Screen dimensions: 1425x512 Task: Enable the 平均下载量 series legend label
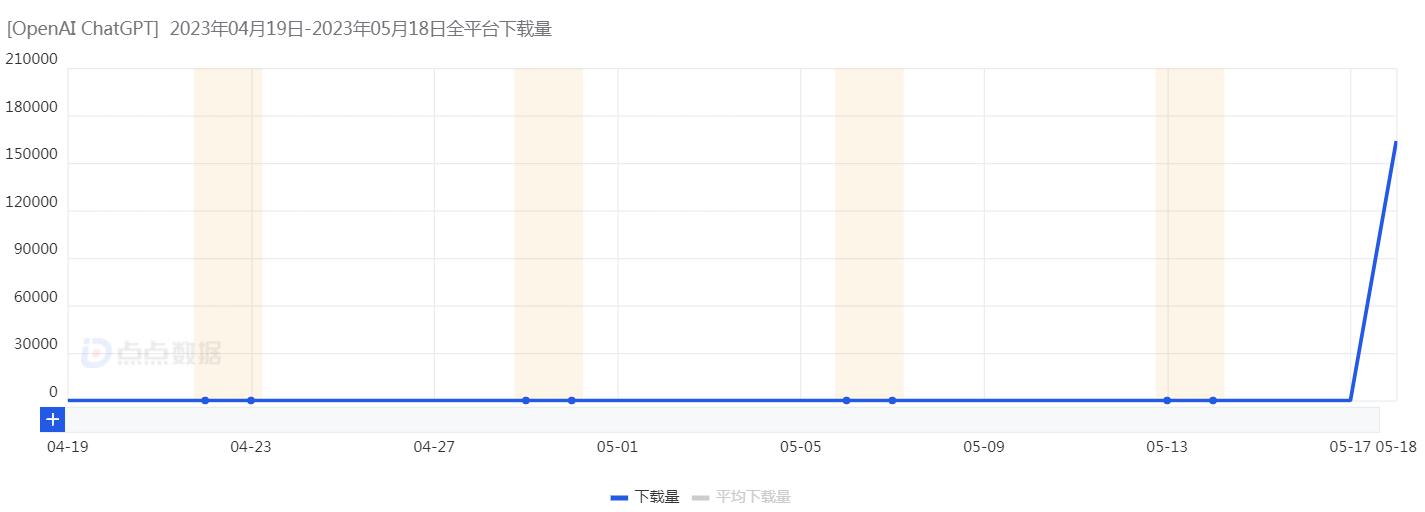753,497
